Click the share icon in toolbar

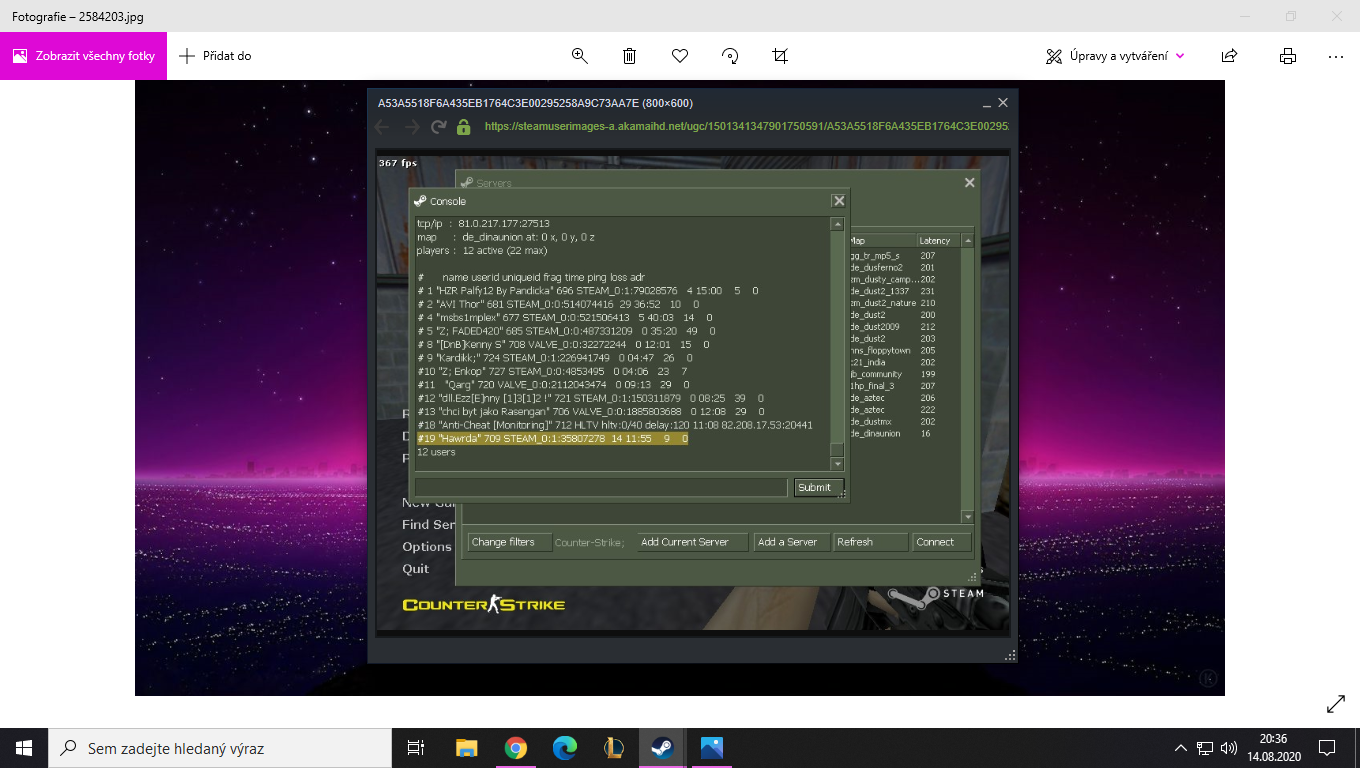pos(1230,56)
